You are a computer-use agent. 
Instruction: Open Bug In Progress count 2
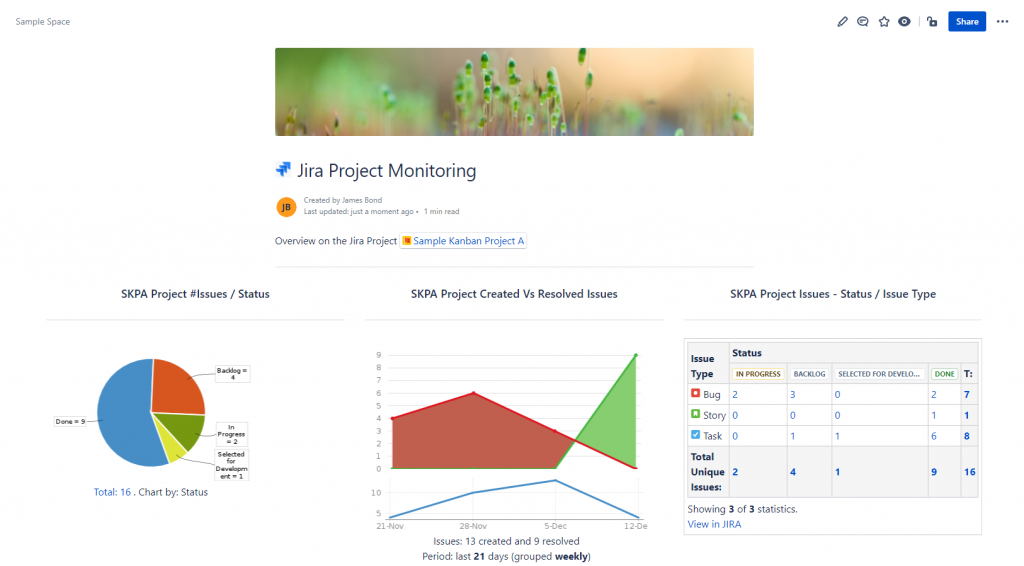(x=735, y=394)
